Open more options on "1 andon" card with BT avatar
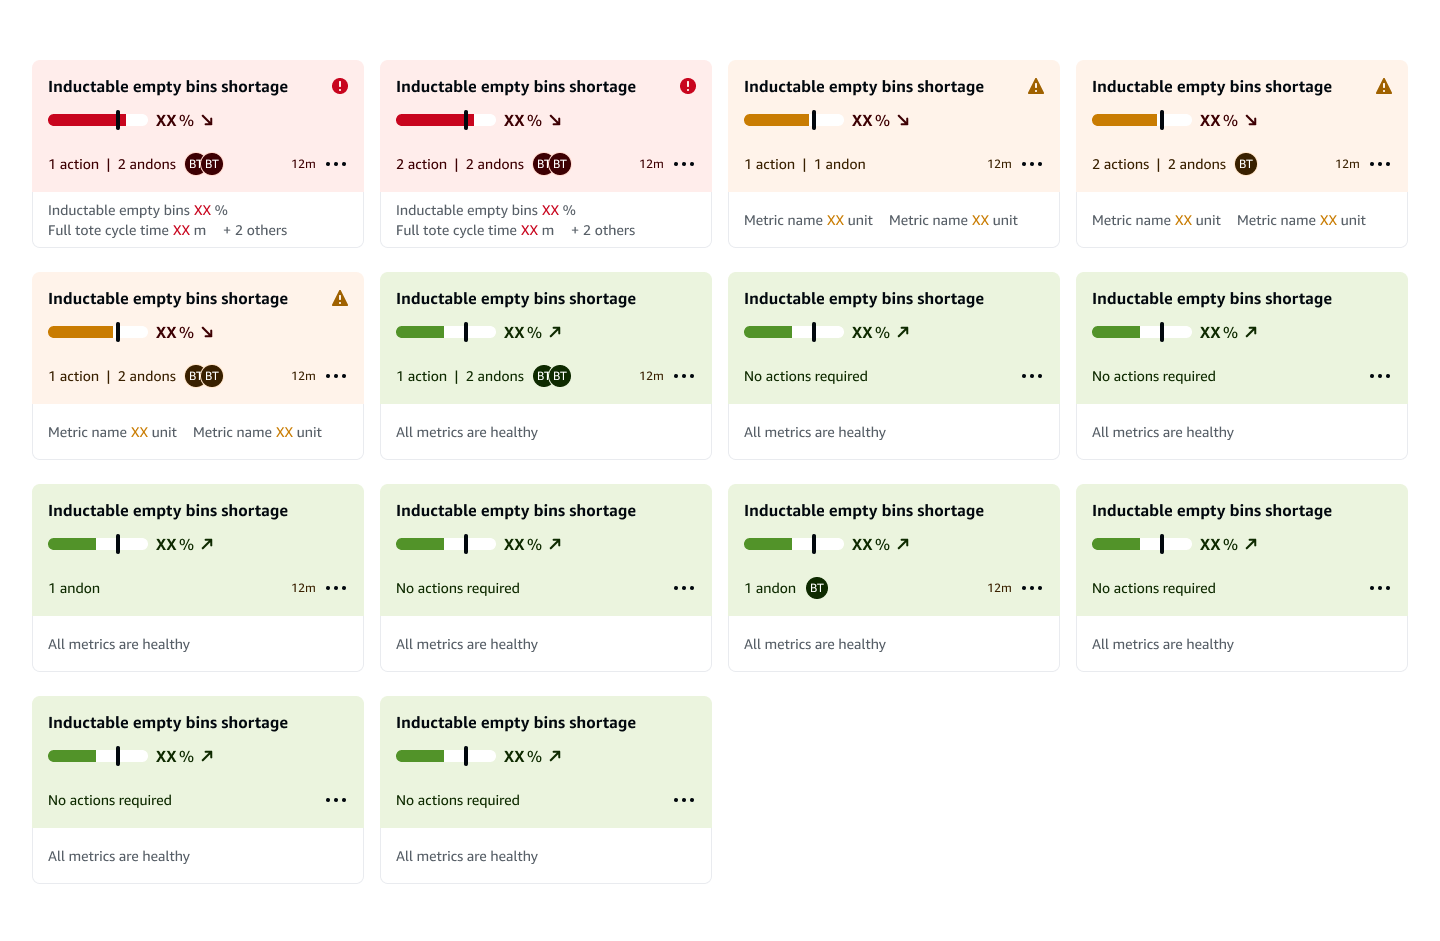The height and width of the screenshot is (941, 1440). click(1032, 588)
